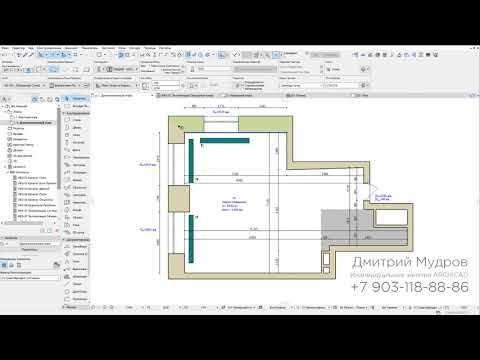Select the Railing (Ограждение) tool
Screen dimensions: 480x360
tap(76, 173)
